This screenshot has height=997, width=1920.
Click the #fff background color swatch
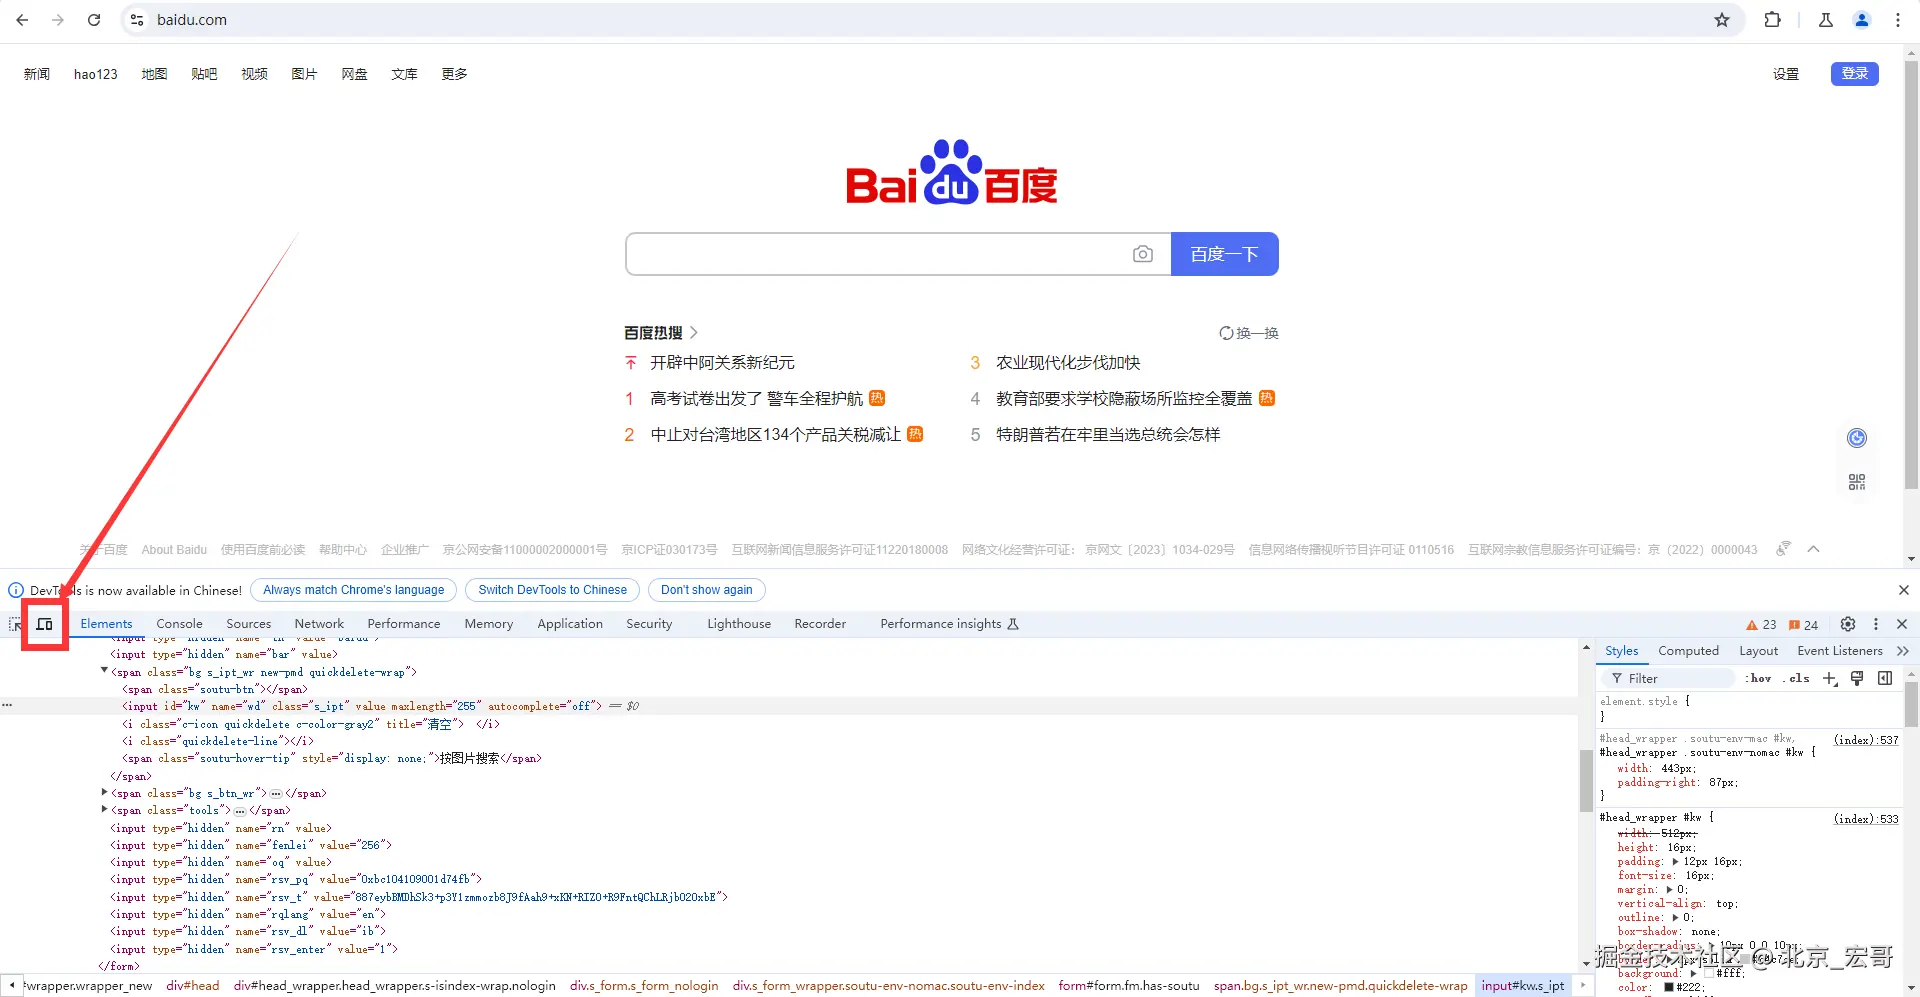(x=1709, y=973)
